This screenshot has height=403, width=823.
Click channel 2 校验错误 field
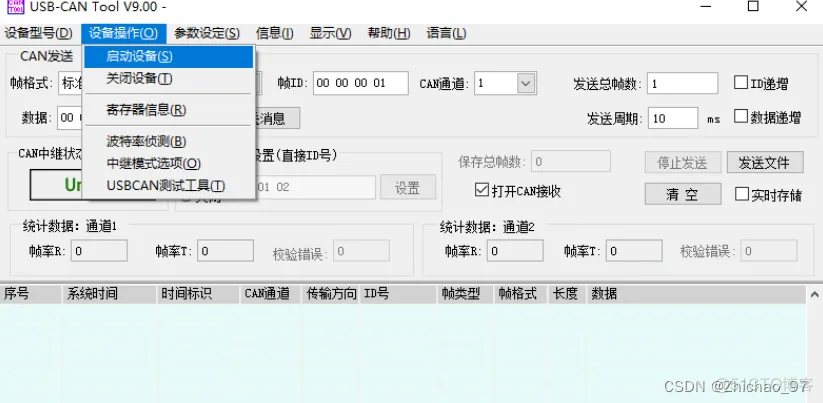769,251
